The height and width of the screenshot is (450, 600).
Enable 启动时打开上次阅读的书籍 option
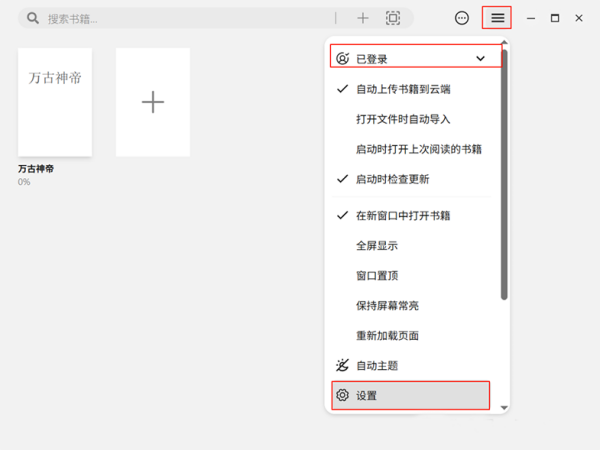point(410,149)
